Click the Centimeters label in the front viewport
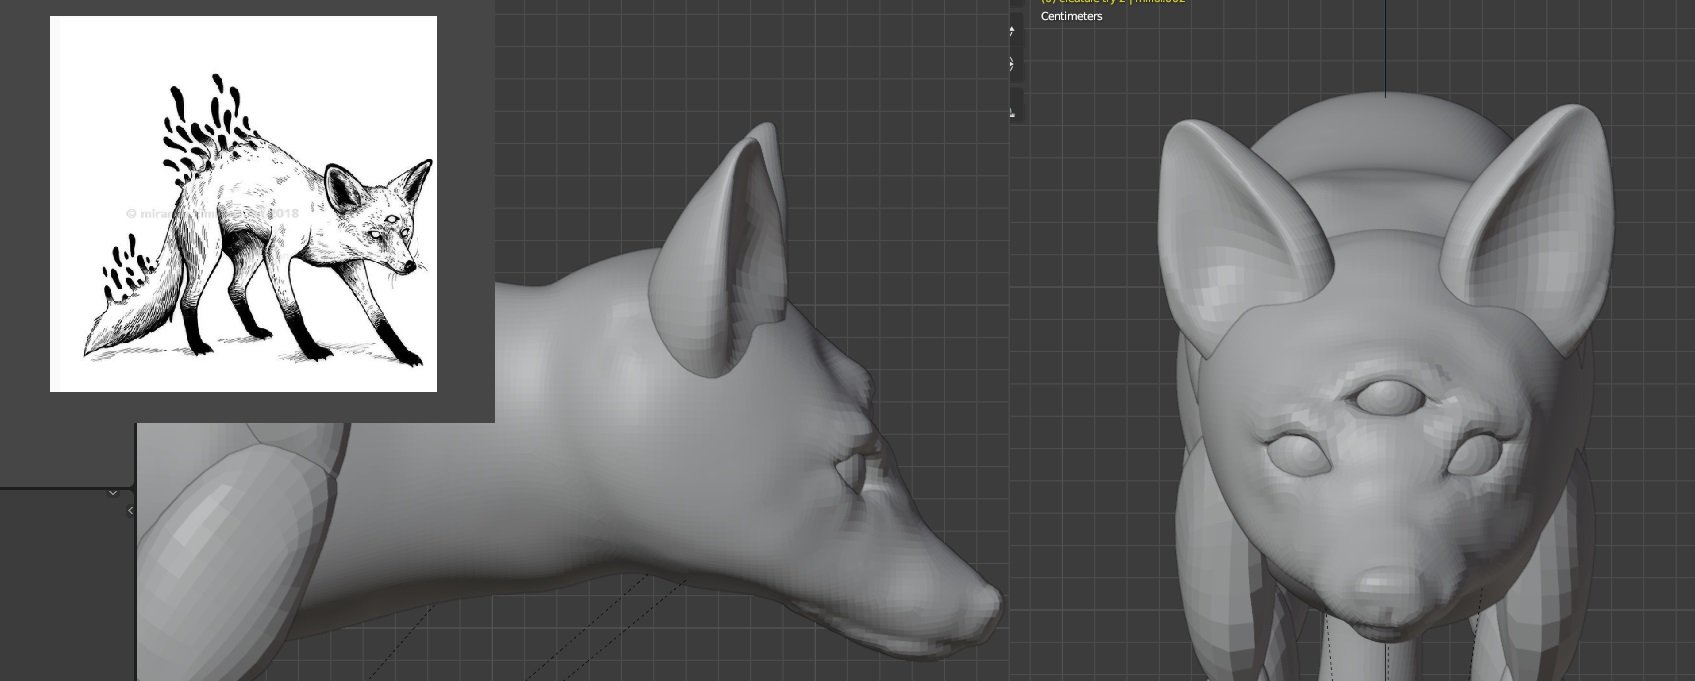Screen dimensions: 1695x681 1071,16
